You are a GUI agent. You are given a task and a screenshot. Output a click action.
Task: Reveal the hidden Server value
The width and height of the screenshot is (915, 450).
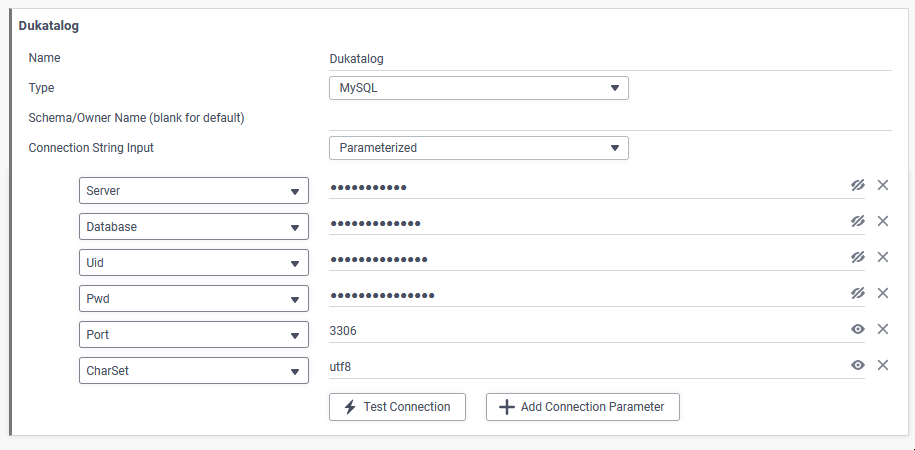857,186
